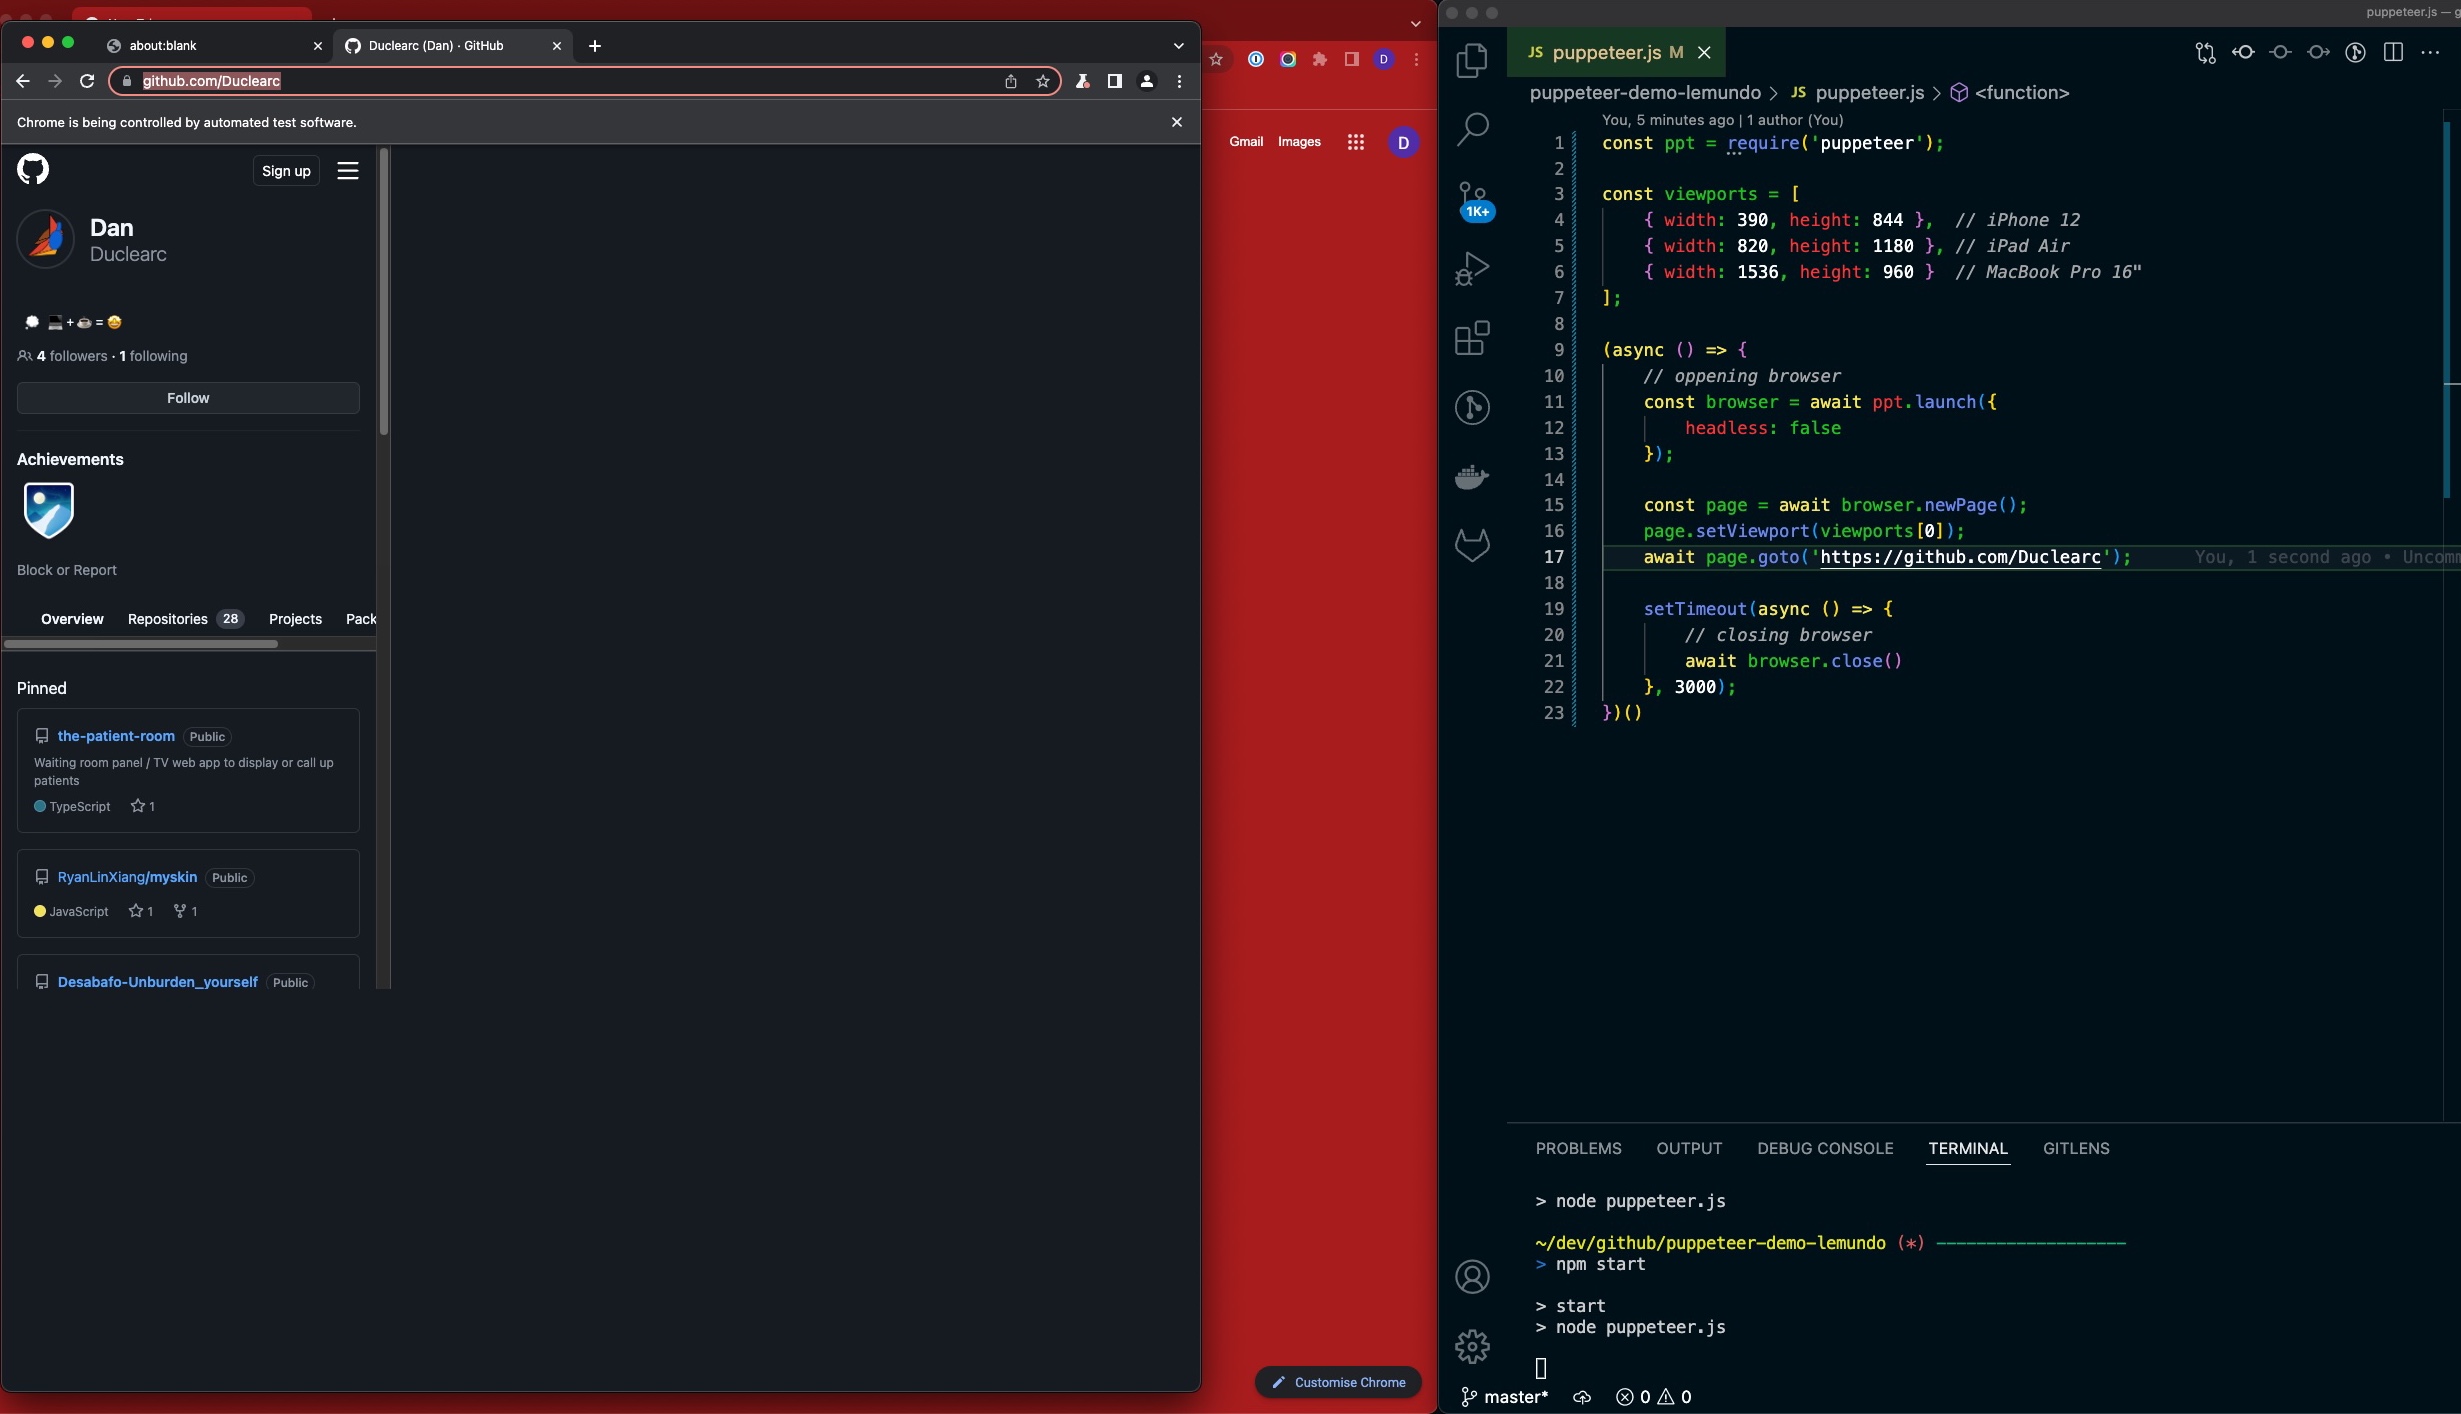This screenshot has width=2461, height=1414.
Task: Click the Block or Report link
Action: [67, 570]
